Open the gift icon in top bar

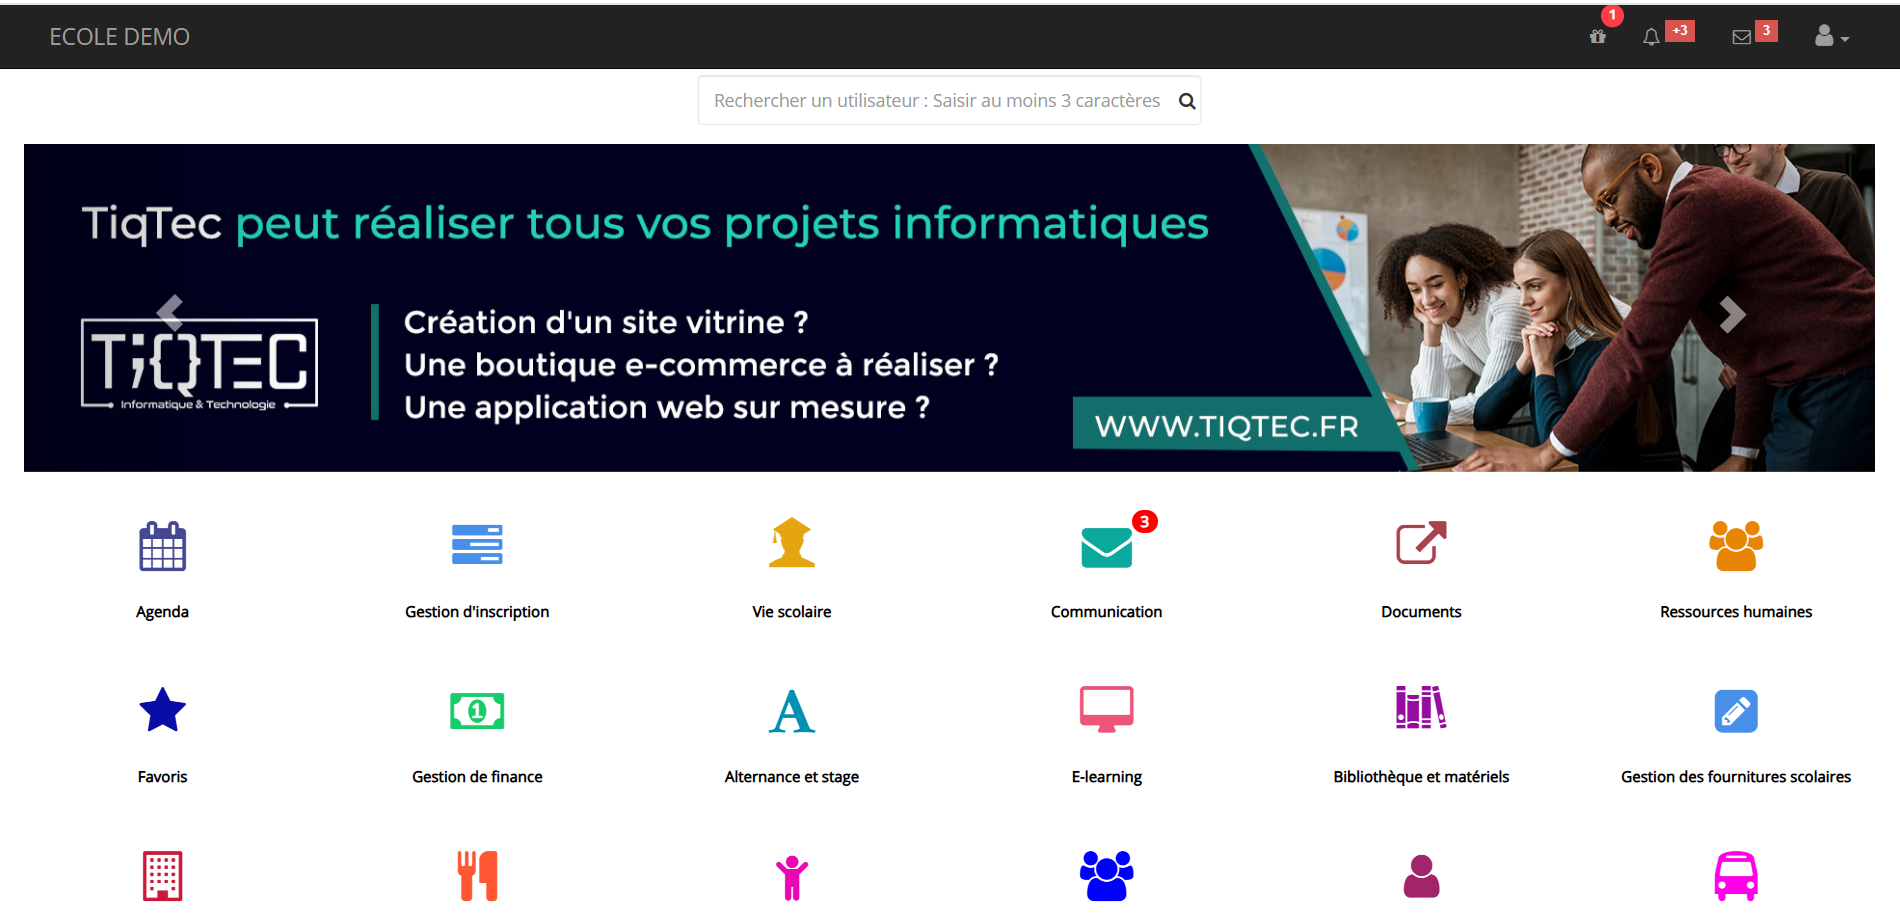click(1598, 37)
